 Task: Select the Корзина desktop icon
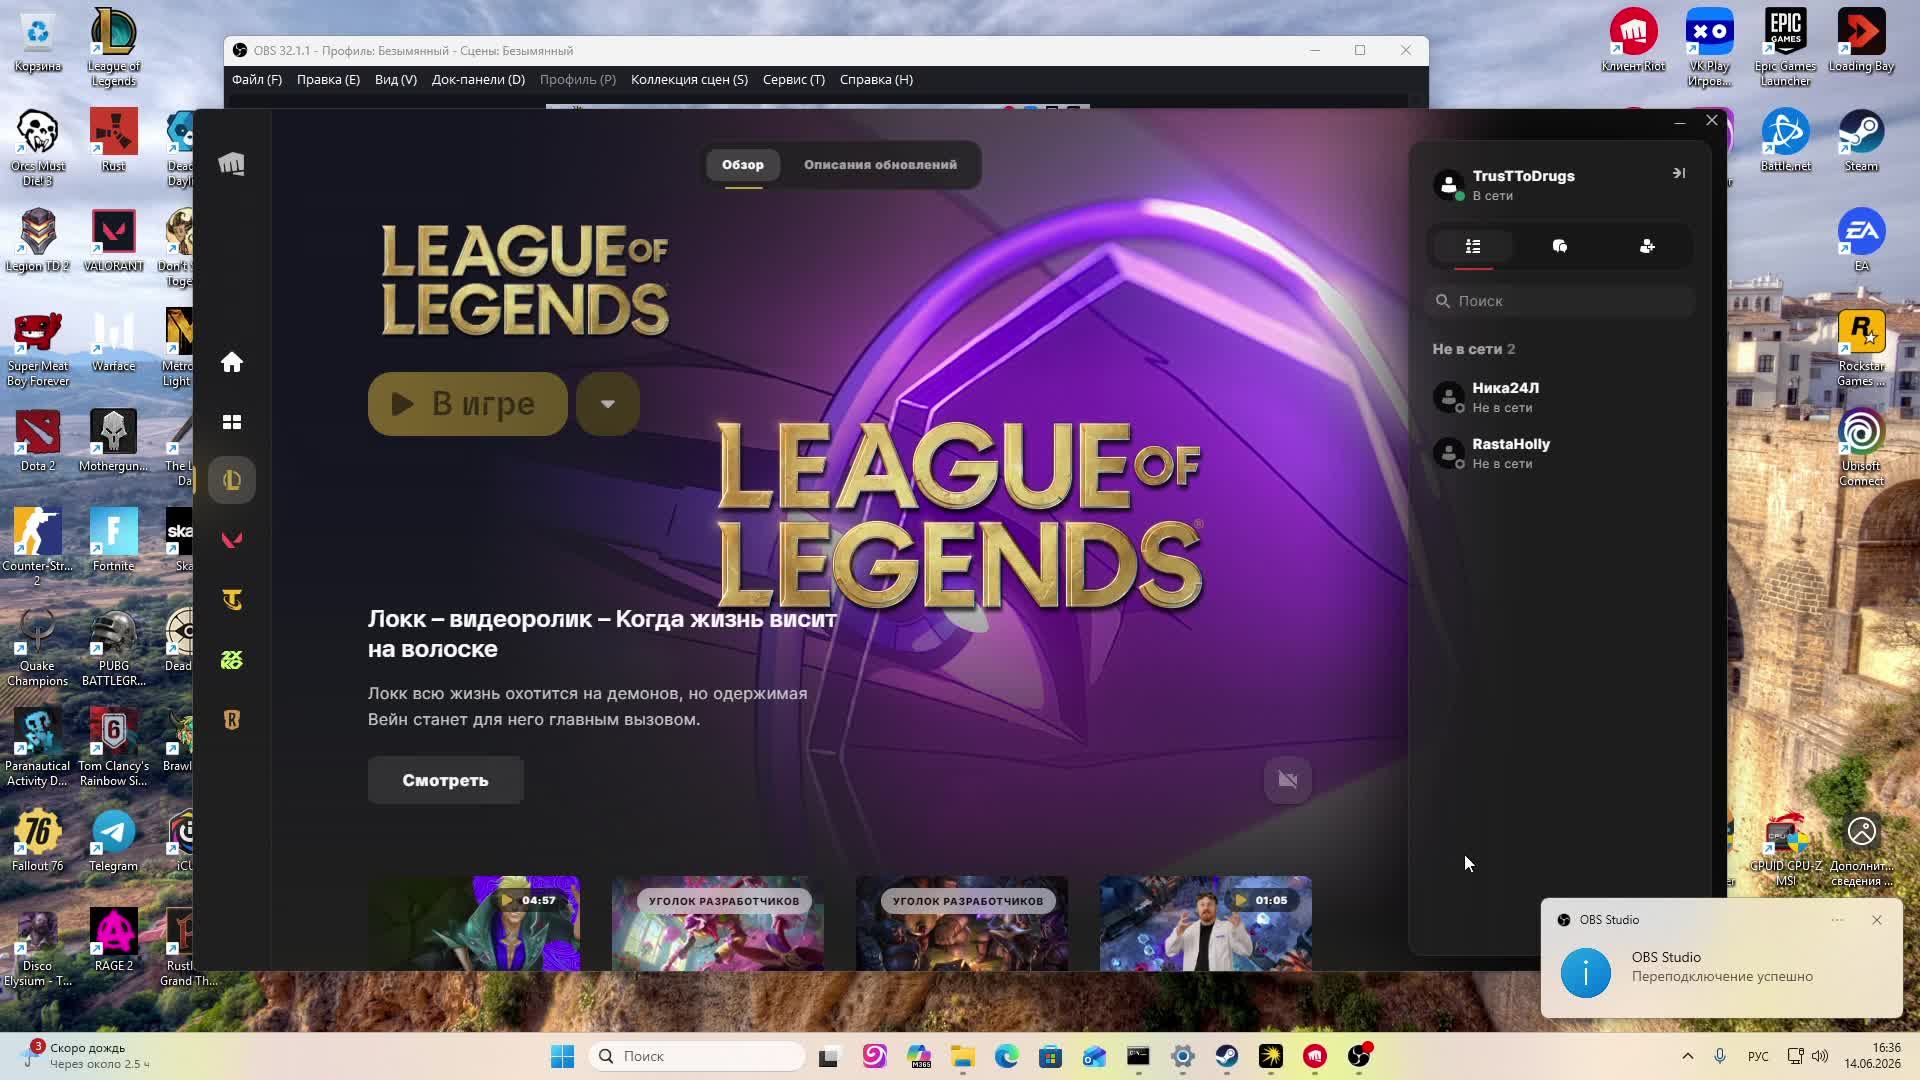tap(38, 42)
